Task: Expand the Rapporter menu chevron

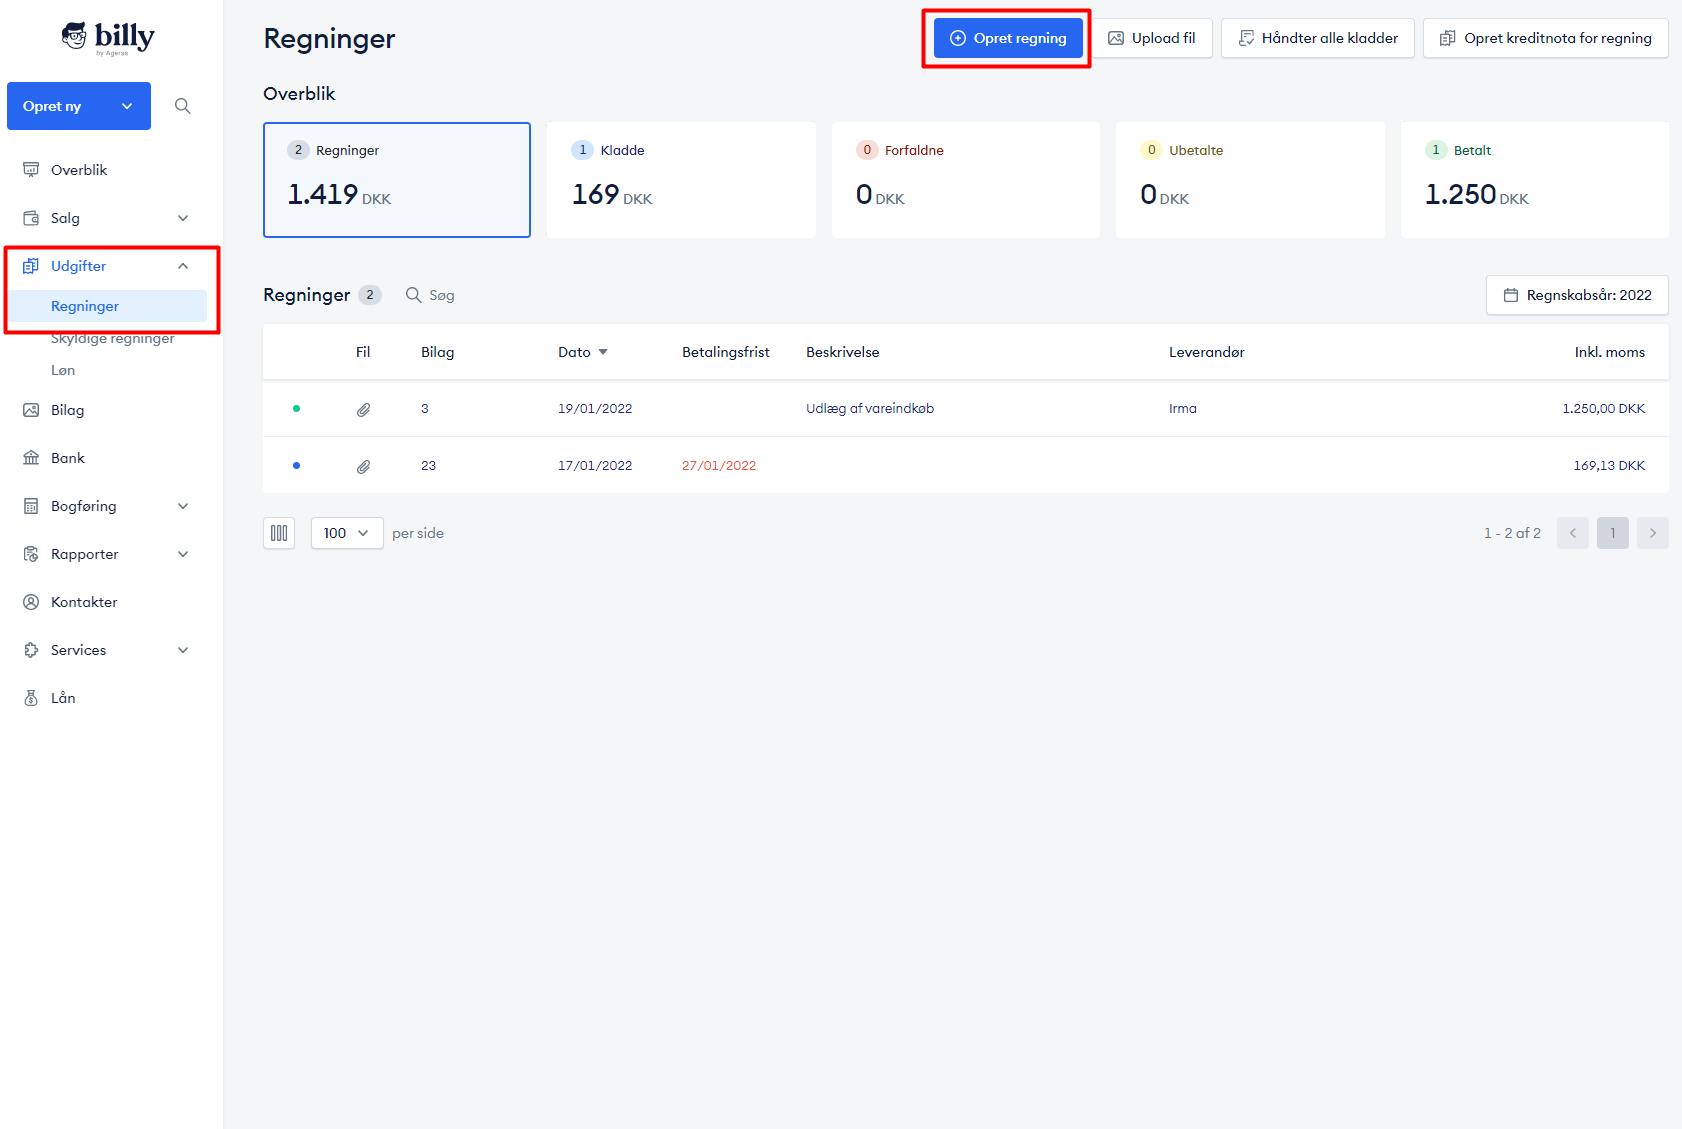Action: point(183,554)
